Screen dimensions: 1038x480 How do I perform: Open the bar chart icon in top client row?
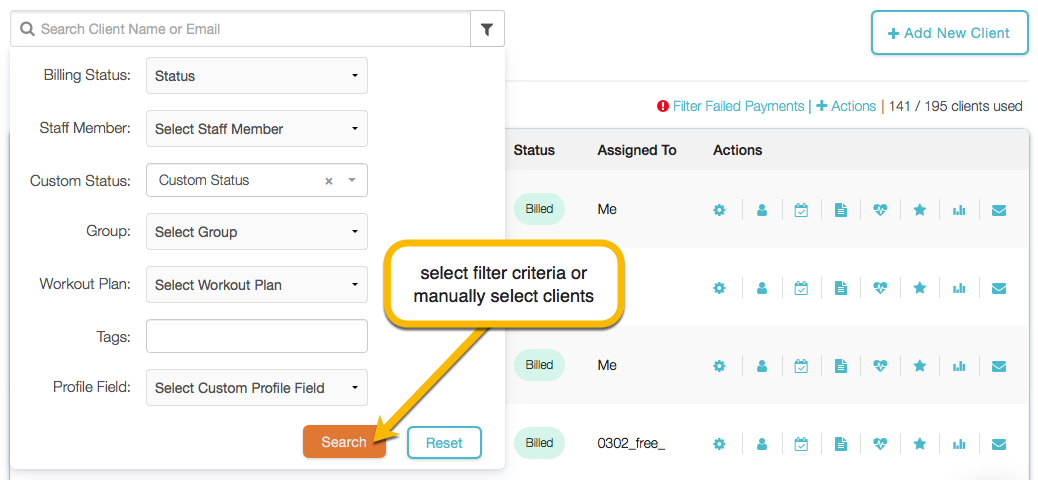[959, 210]
